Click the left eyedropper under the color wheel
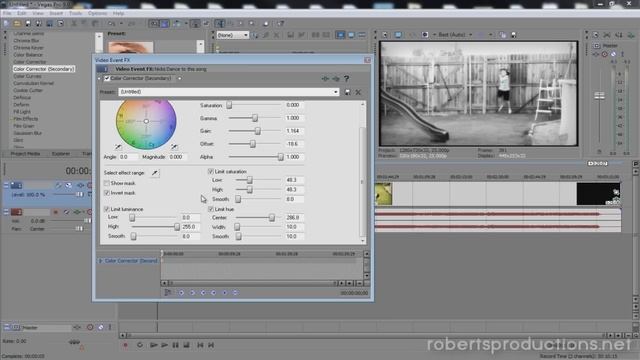 pos(118,147)
